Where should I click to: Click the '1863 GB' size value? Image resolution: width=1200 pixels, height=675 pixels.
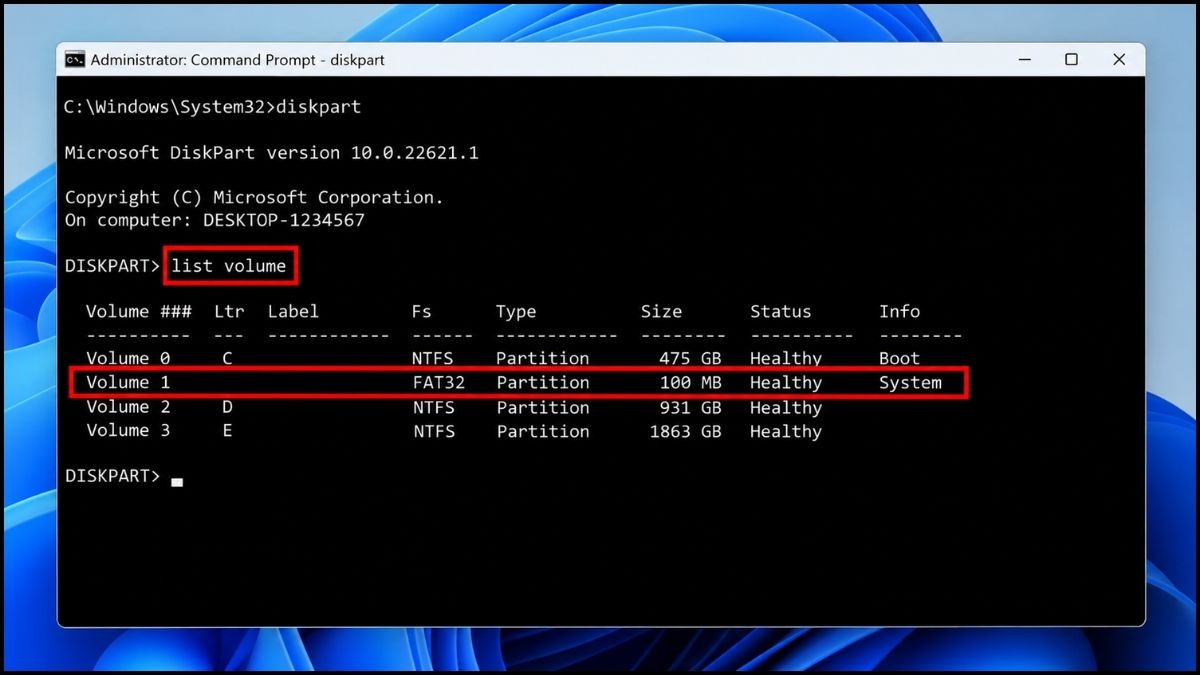point(685,431)
